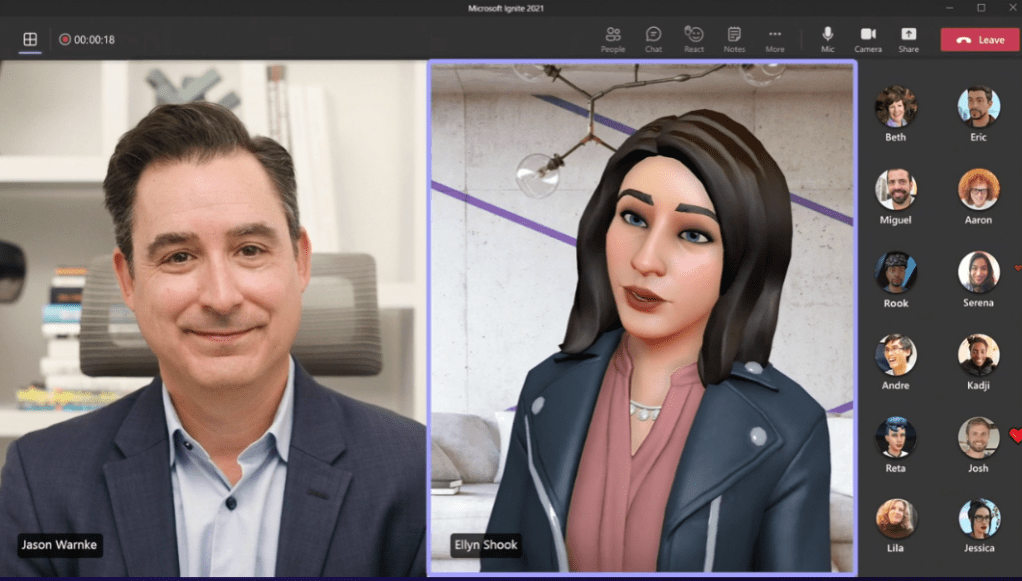The image size is (1022, 581).
Task: Toggle the Camera on or off
Action: 867,39
